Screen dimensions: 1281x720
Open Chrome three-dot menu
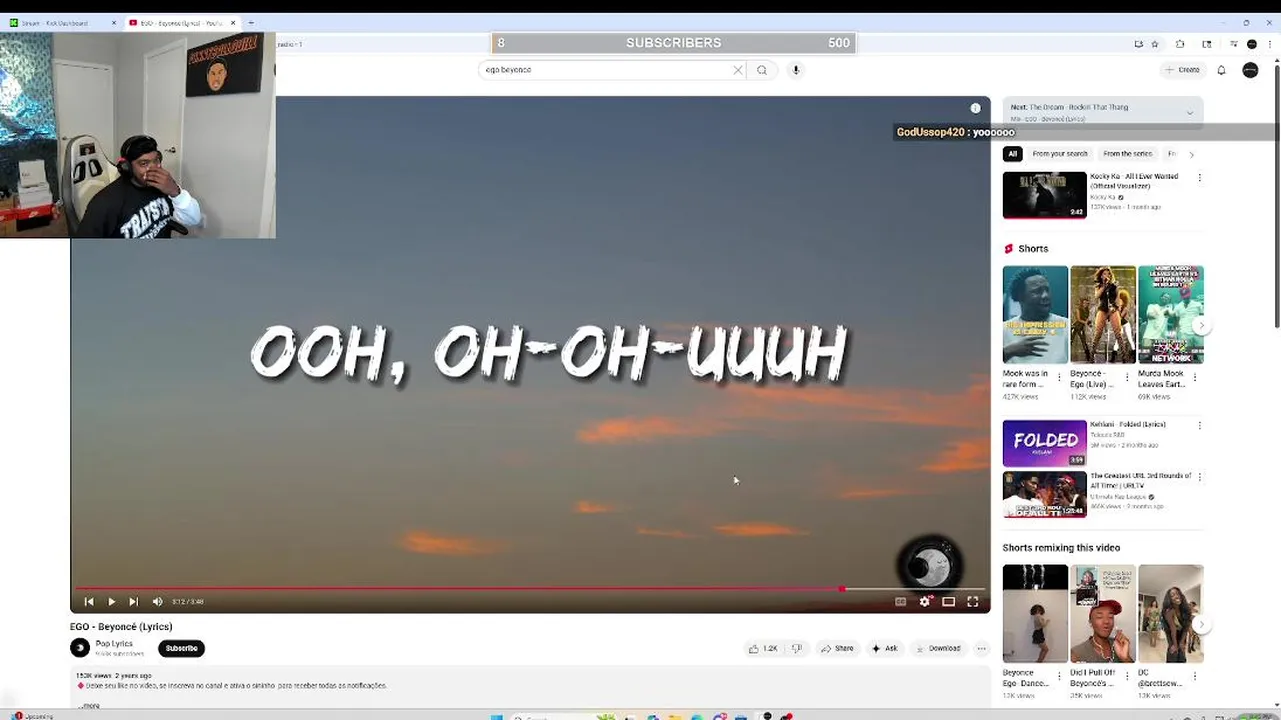(1268, 44)
